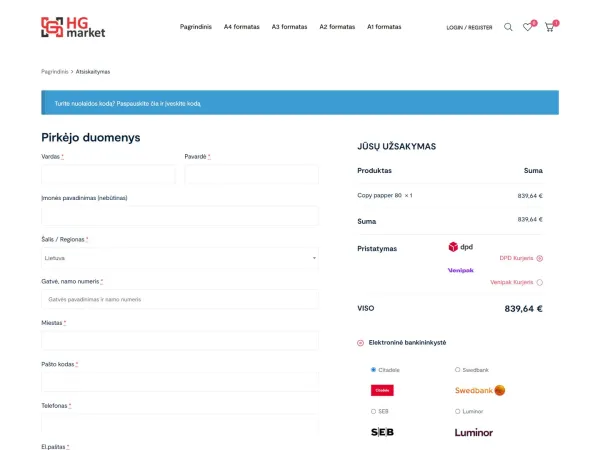Focus the Pavardė input field
The width and height of the screenshot is (600, 450).
point(251,175)
